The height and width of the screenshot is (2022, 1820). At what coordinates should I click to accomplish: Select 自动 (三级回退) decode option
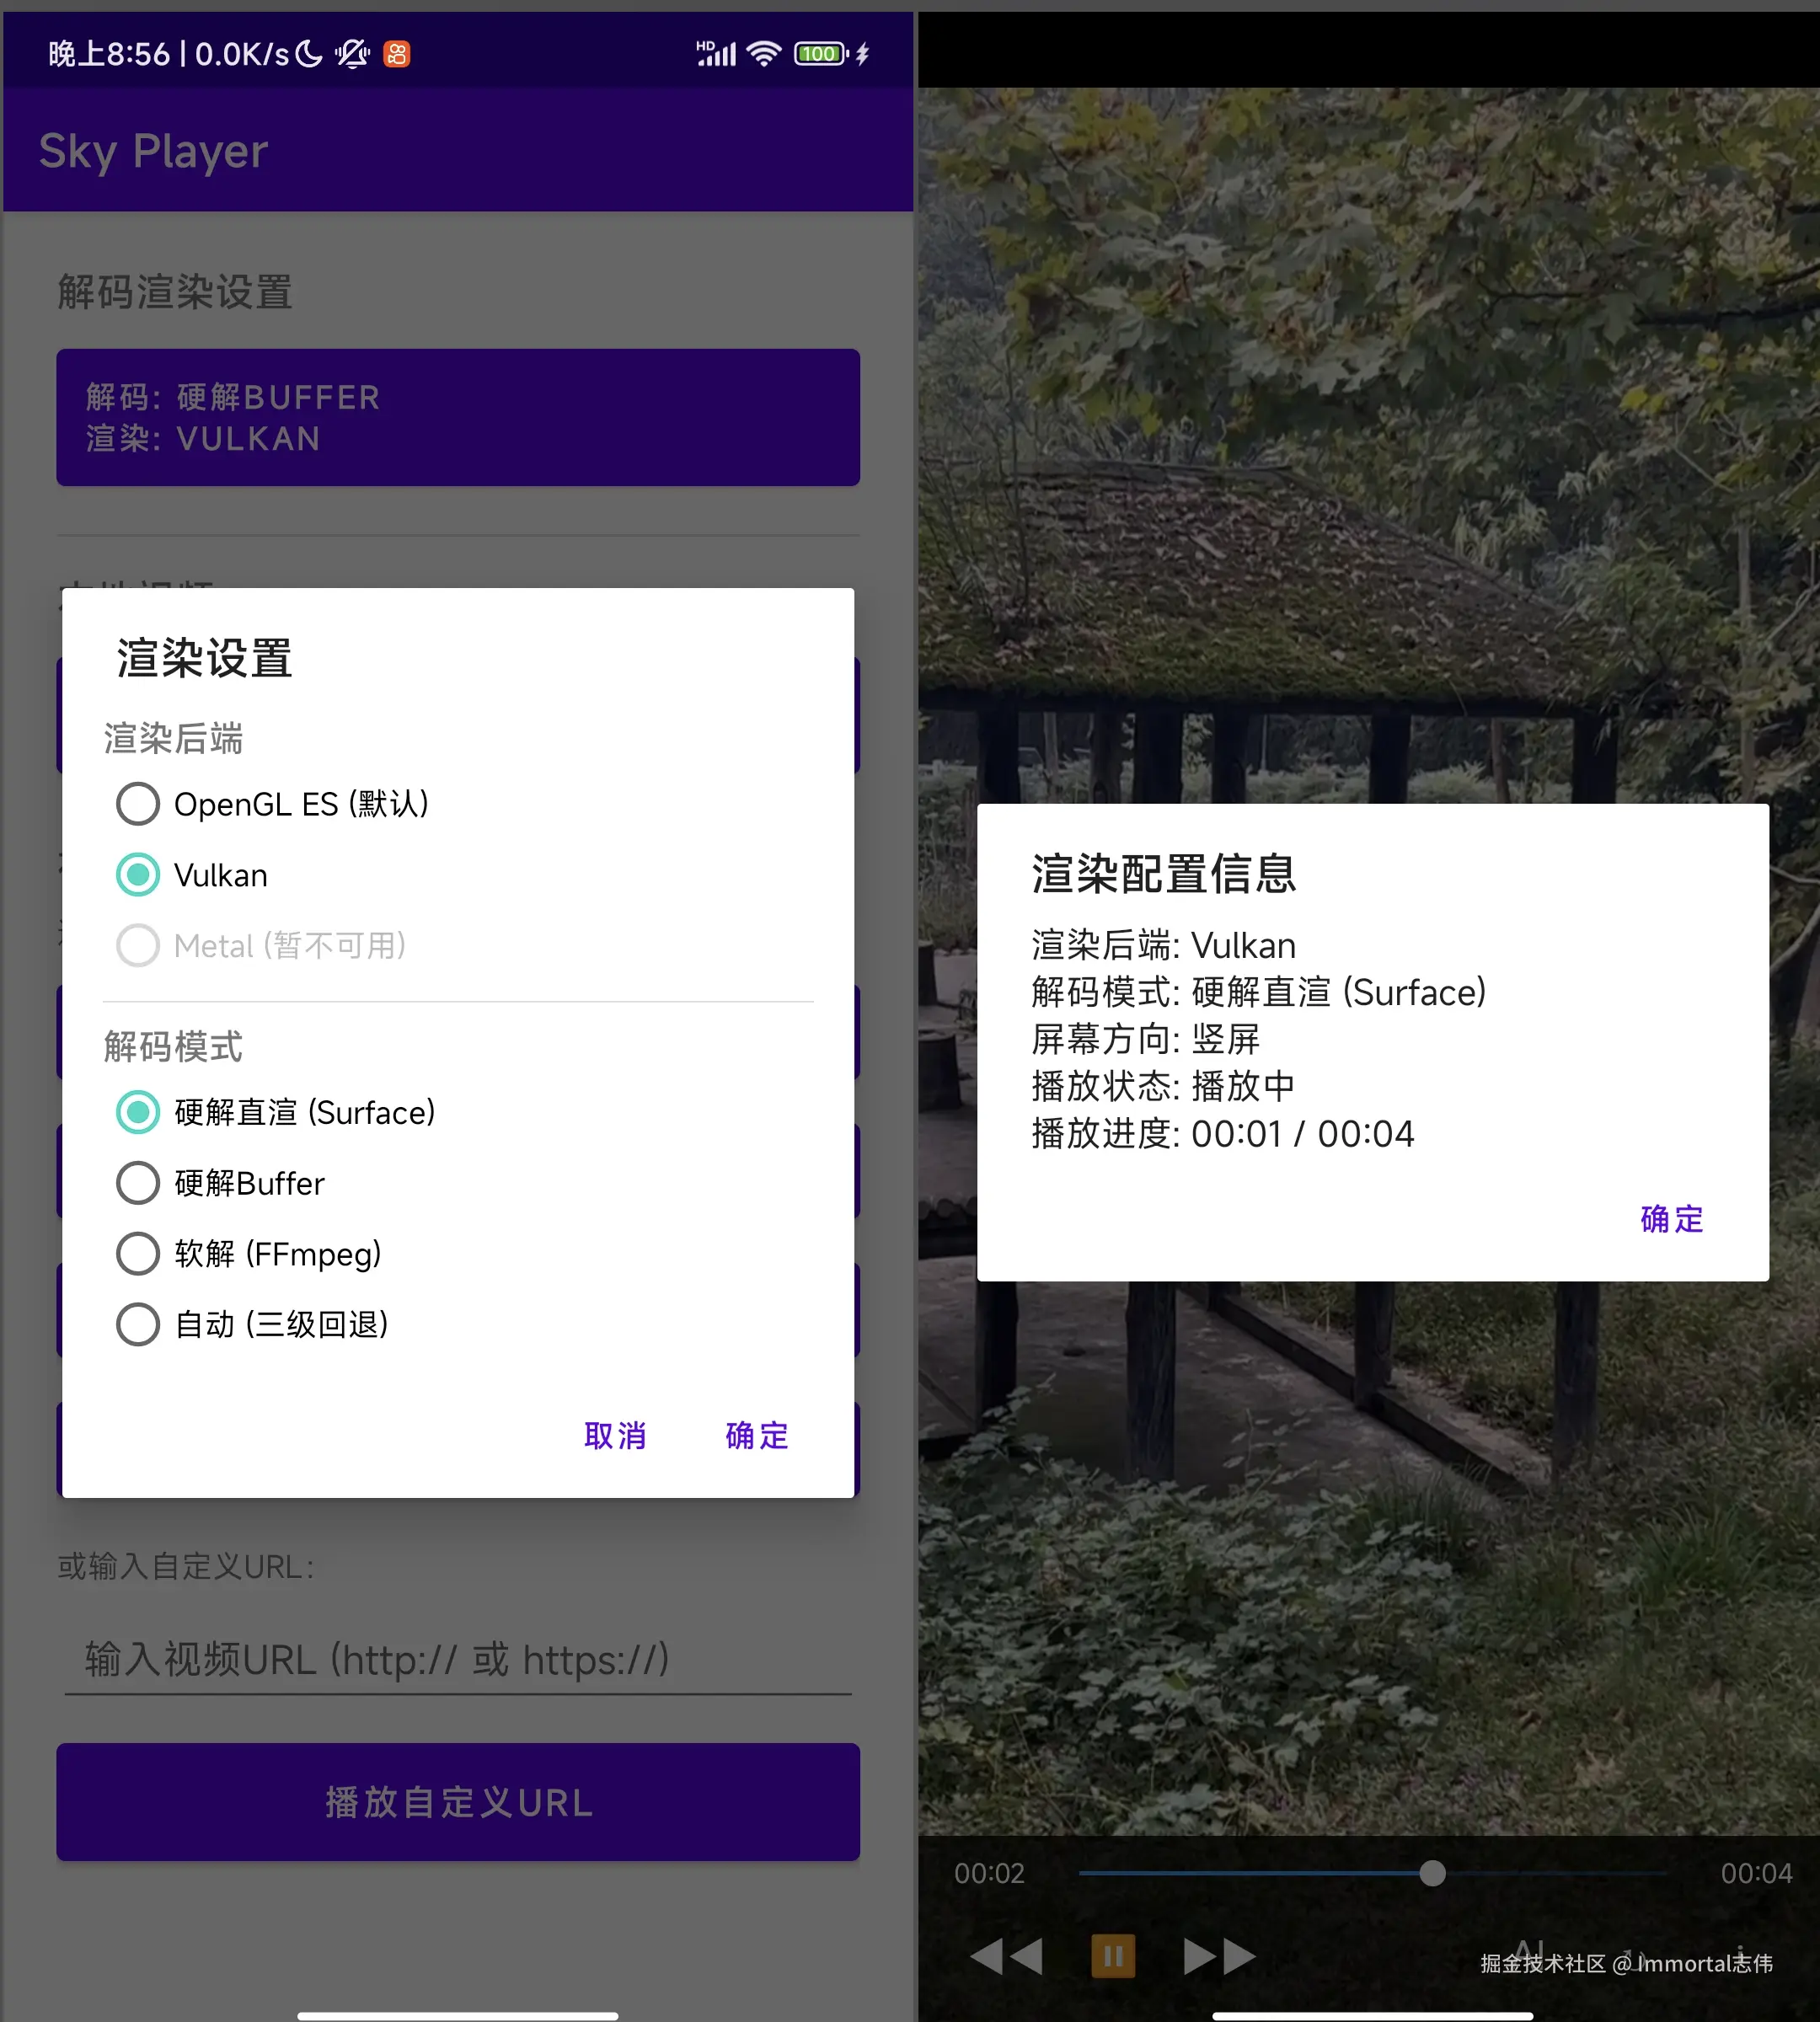point(138,1325)
